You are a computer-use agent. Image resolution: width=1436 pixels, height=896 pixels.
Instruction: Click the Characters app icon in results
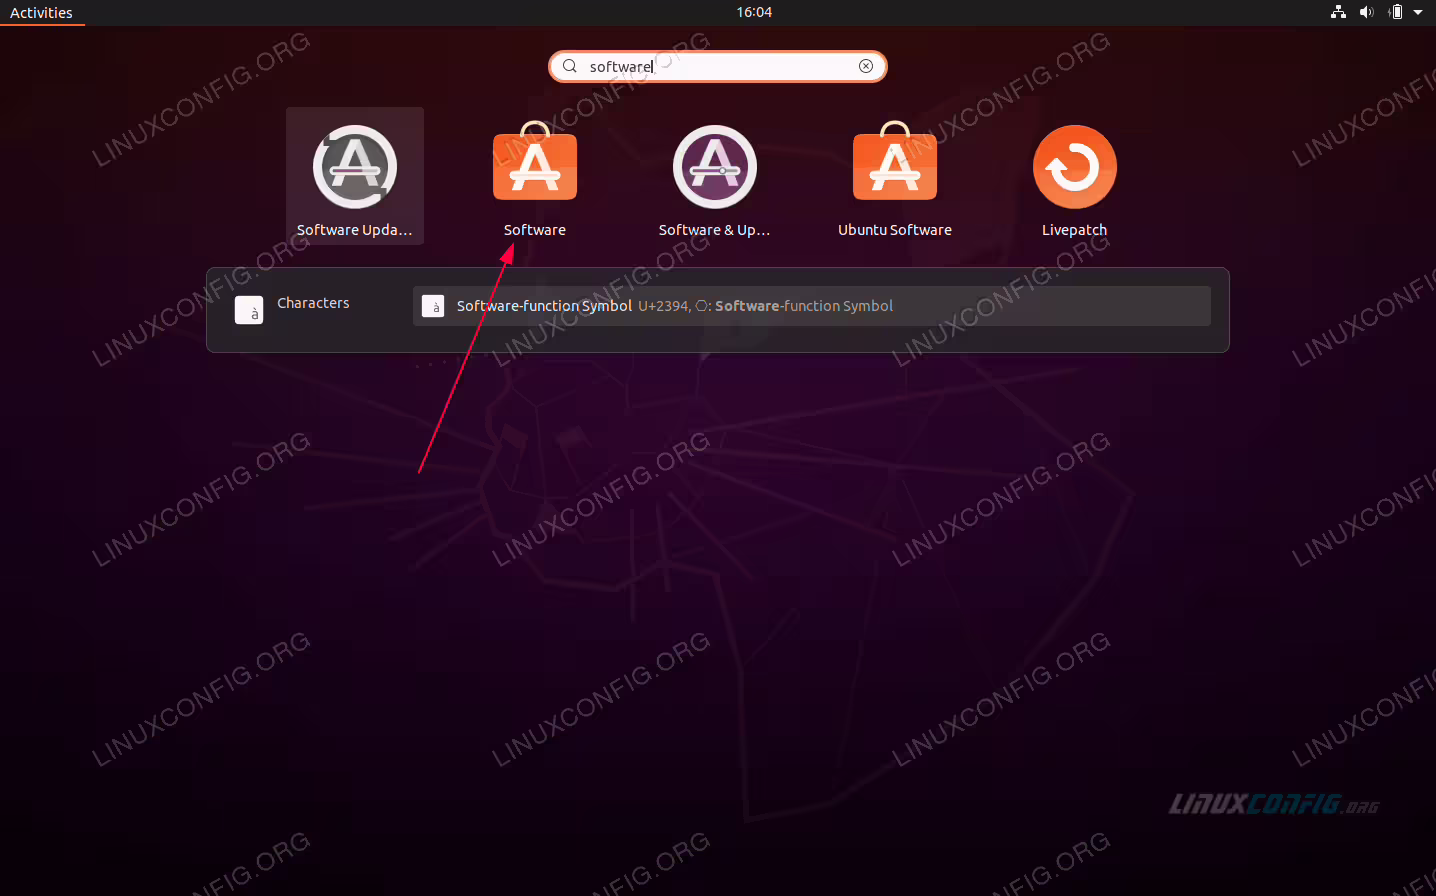[x=249, y=310]
